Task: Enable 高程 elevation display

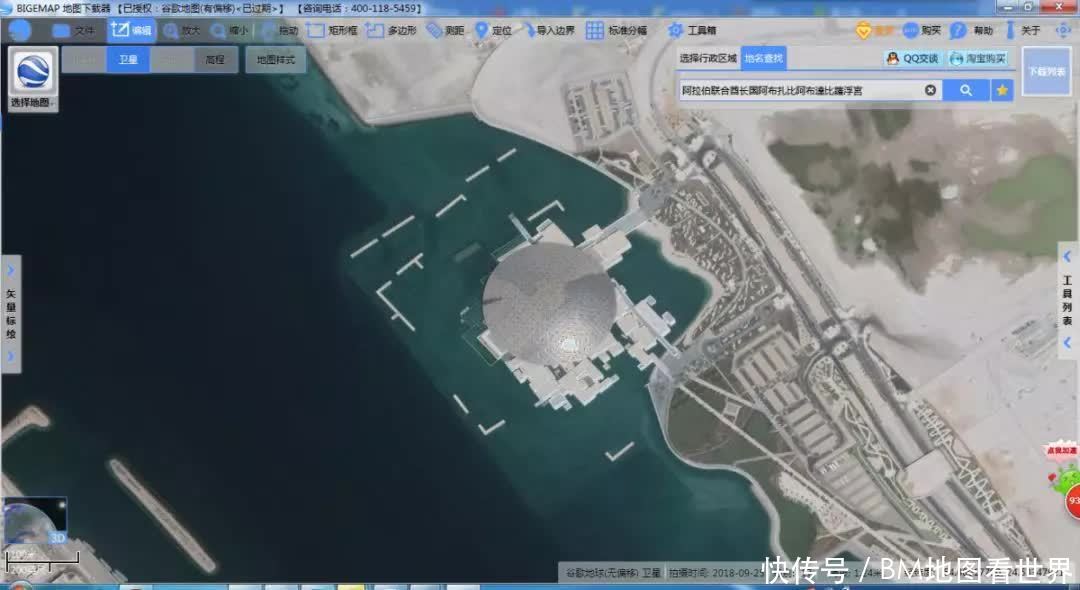Action: click(x=213, y=59)
